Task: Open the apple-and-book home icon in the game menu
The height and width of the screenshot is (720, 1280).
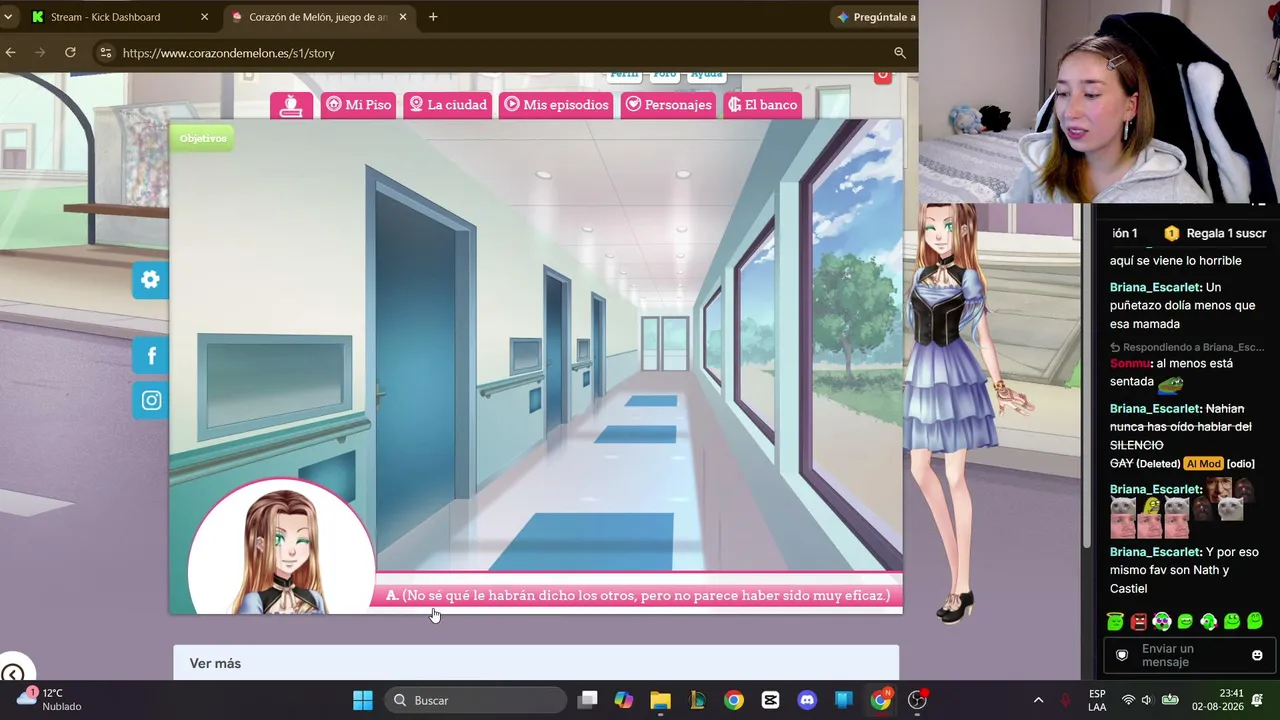Action: point(291,105)
